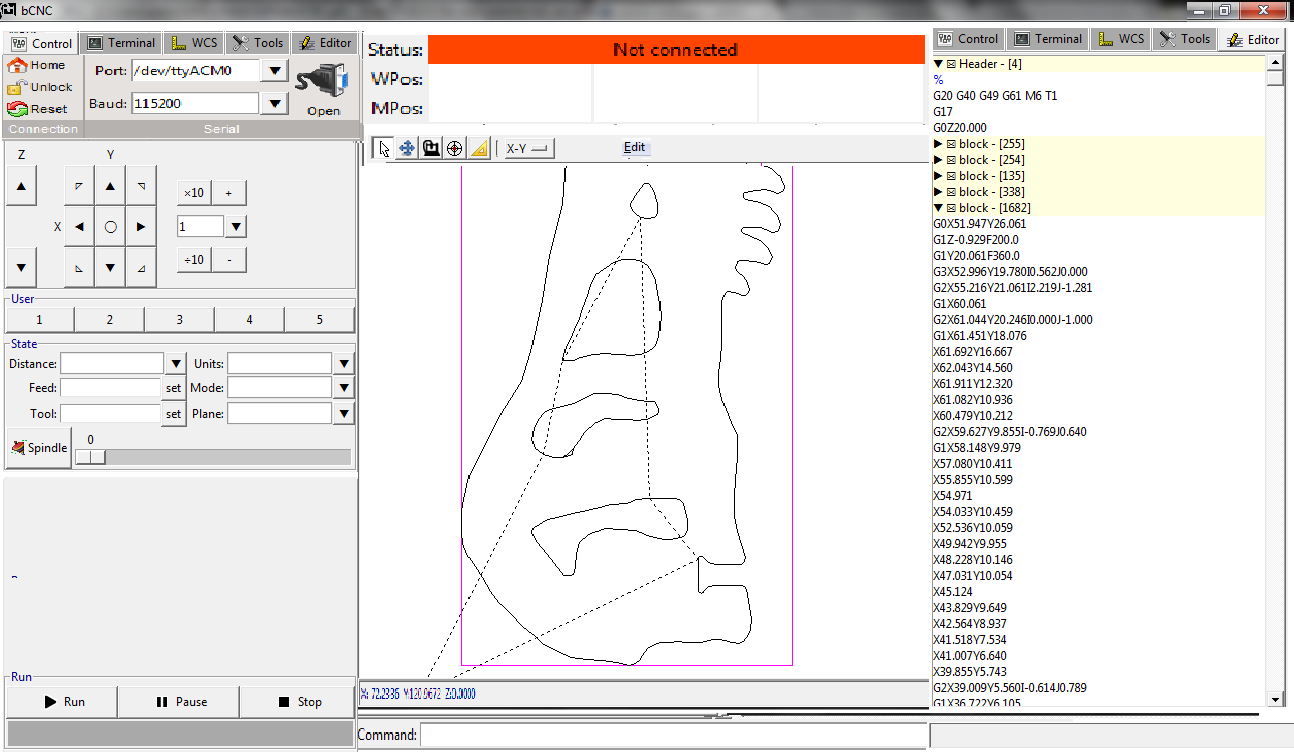Open the Baud rate dropdown arrow
Screen dimensions: 1294x752
pyautogui.click(x=275, y=103)
